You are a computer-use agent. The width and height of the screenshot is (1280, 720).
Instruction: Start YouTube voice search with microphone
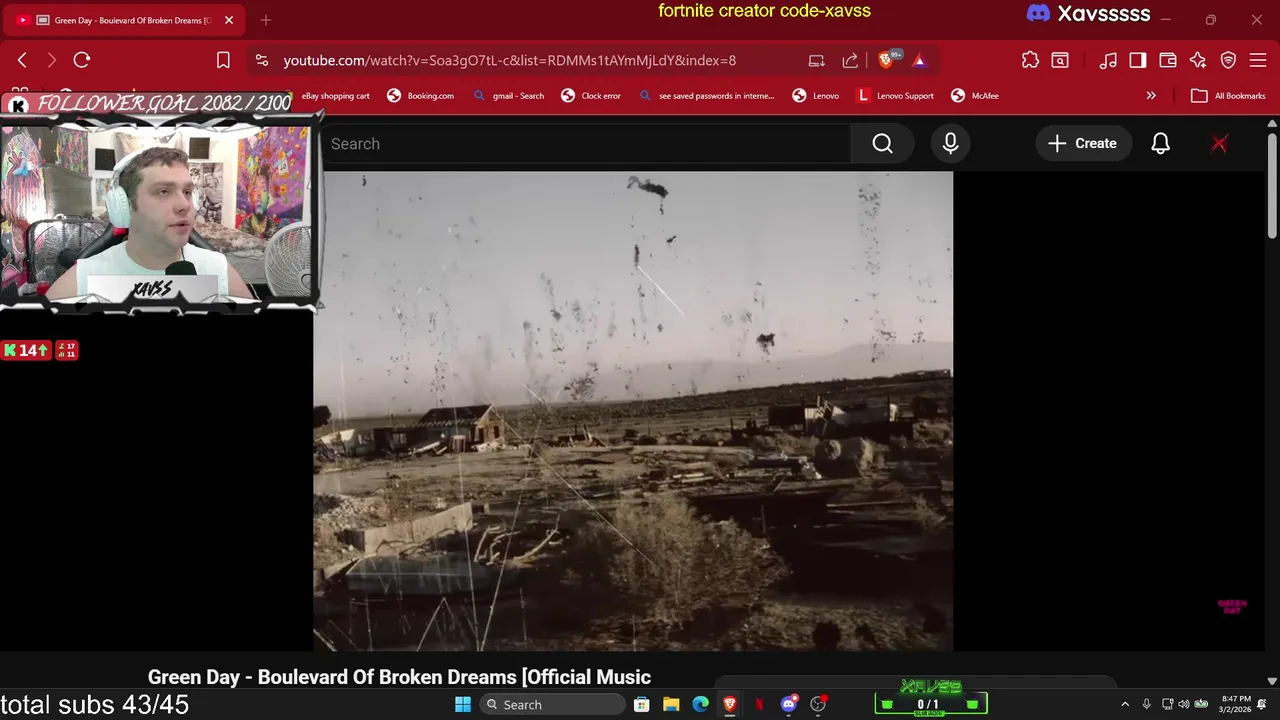point(950,143)
